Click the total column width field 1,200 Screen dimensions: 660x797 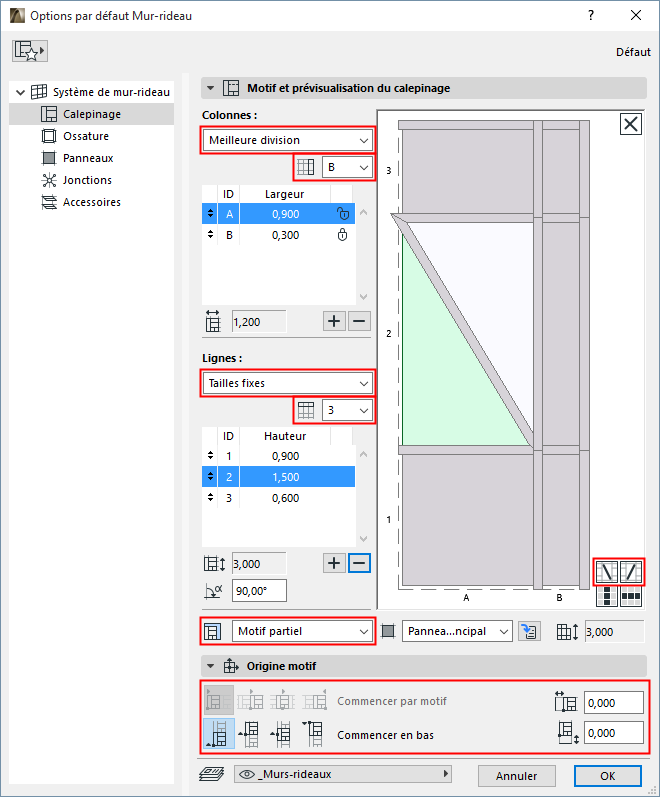coord(259,322)
